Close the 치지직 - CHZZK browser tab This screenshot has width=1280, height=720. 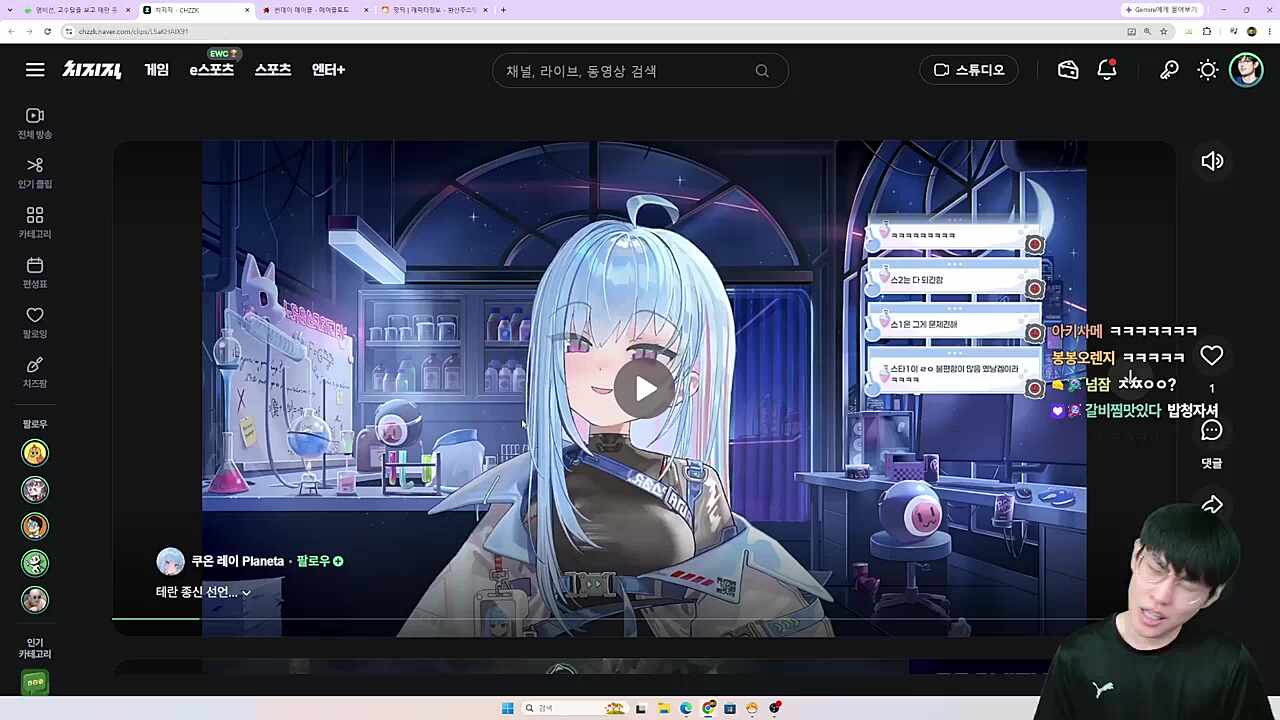(247, 10)
